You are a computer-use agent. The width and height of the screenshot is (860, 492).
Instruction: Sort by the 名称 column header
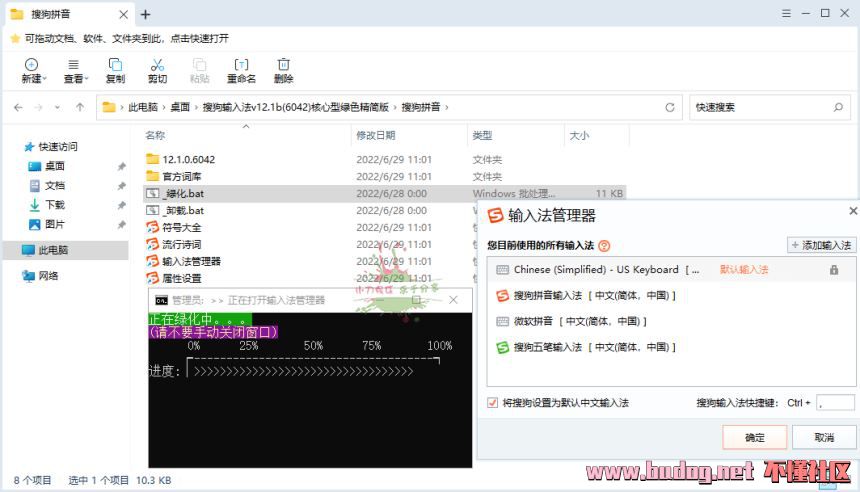pos(155,135)
